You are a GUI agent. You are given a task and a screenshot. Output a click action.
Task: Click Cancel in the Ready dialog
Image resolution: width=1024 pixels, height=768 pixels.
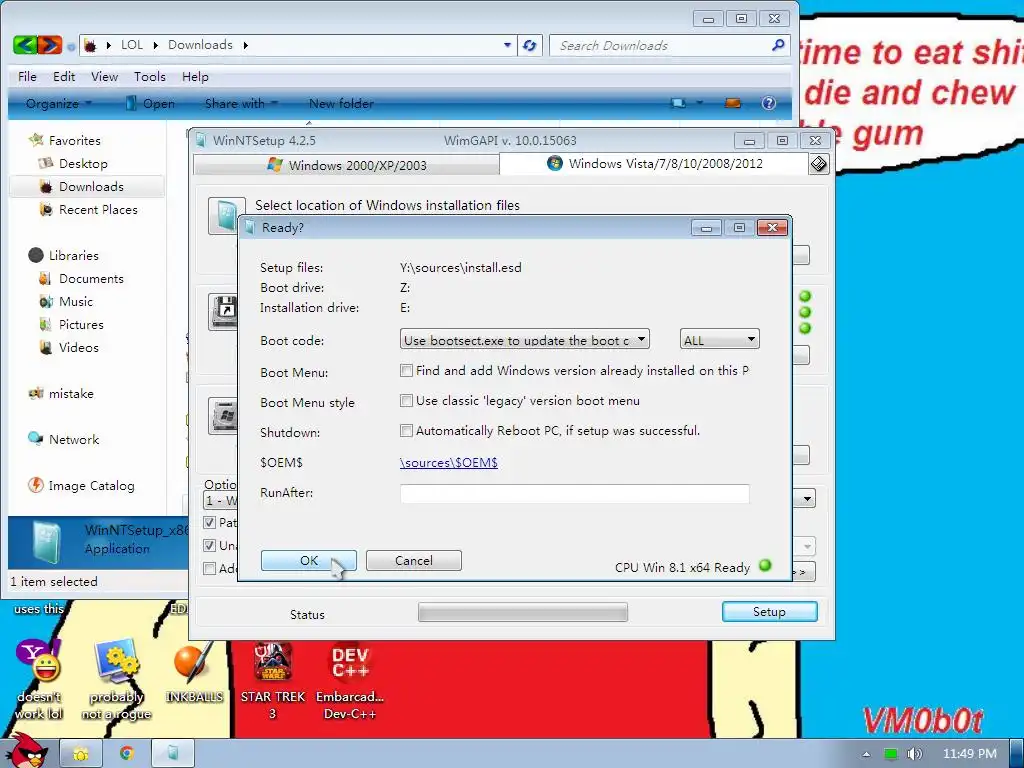[413, 560]
